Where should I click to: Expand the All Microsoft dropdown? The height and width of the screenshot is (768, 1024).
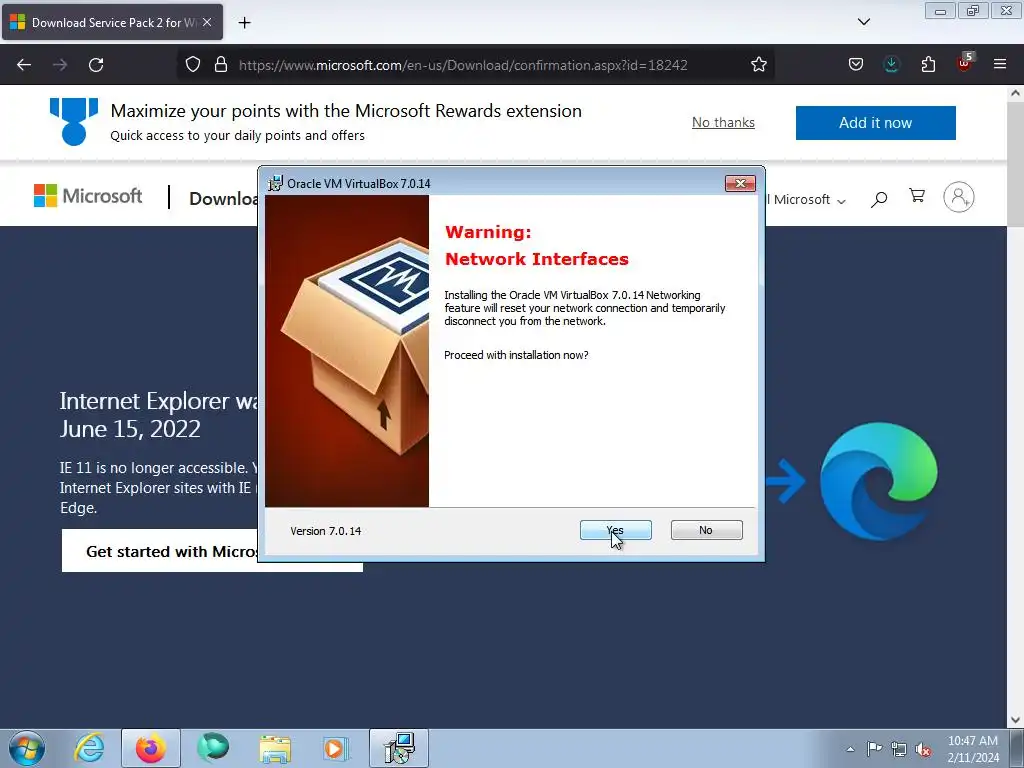pyautogui.click(x=808, y=200)
